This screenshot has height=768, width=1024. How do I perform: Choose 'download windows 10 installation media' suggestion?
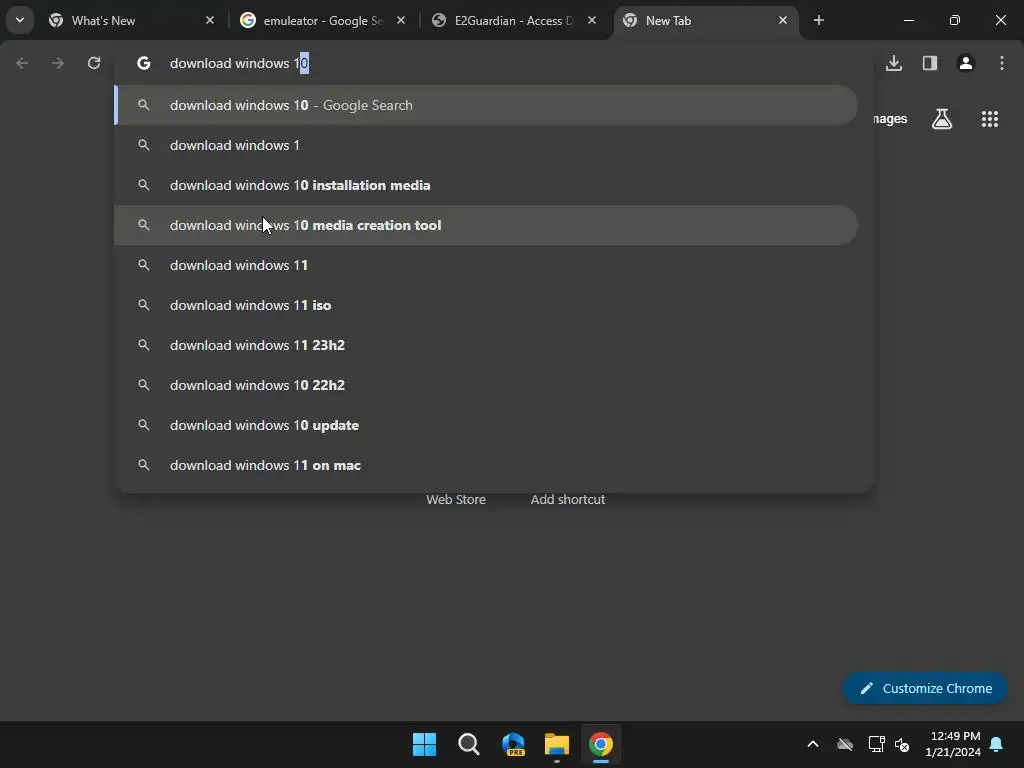[486, 185]
